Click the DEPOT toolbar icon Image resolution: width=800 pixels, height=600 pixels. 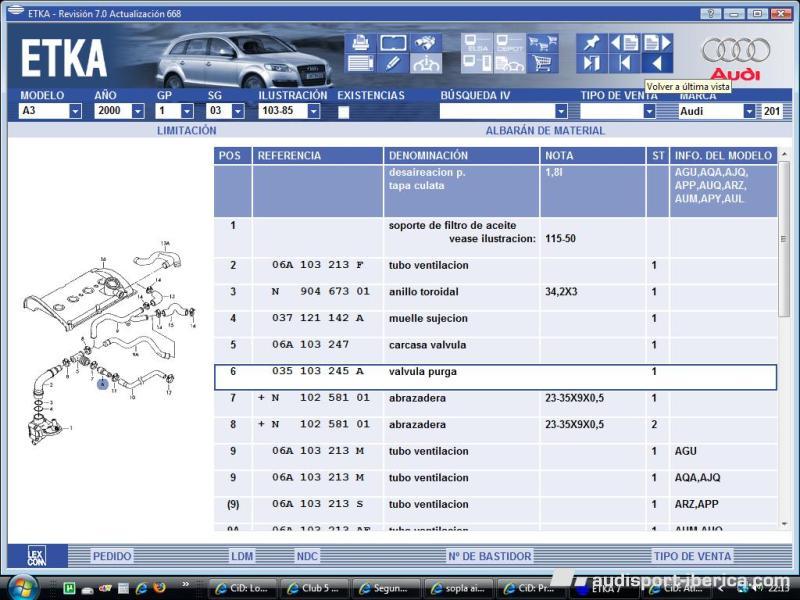coord(509,43)
